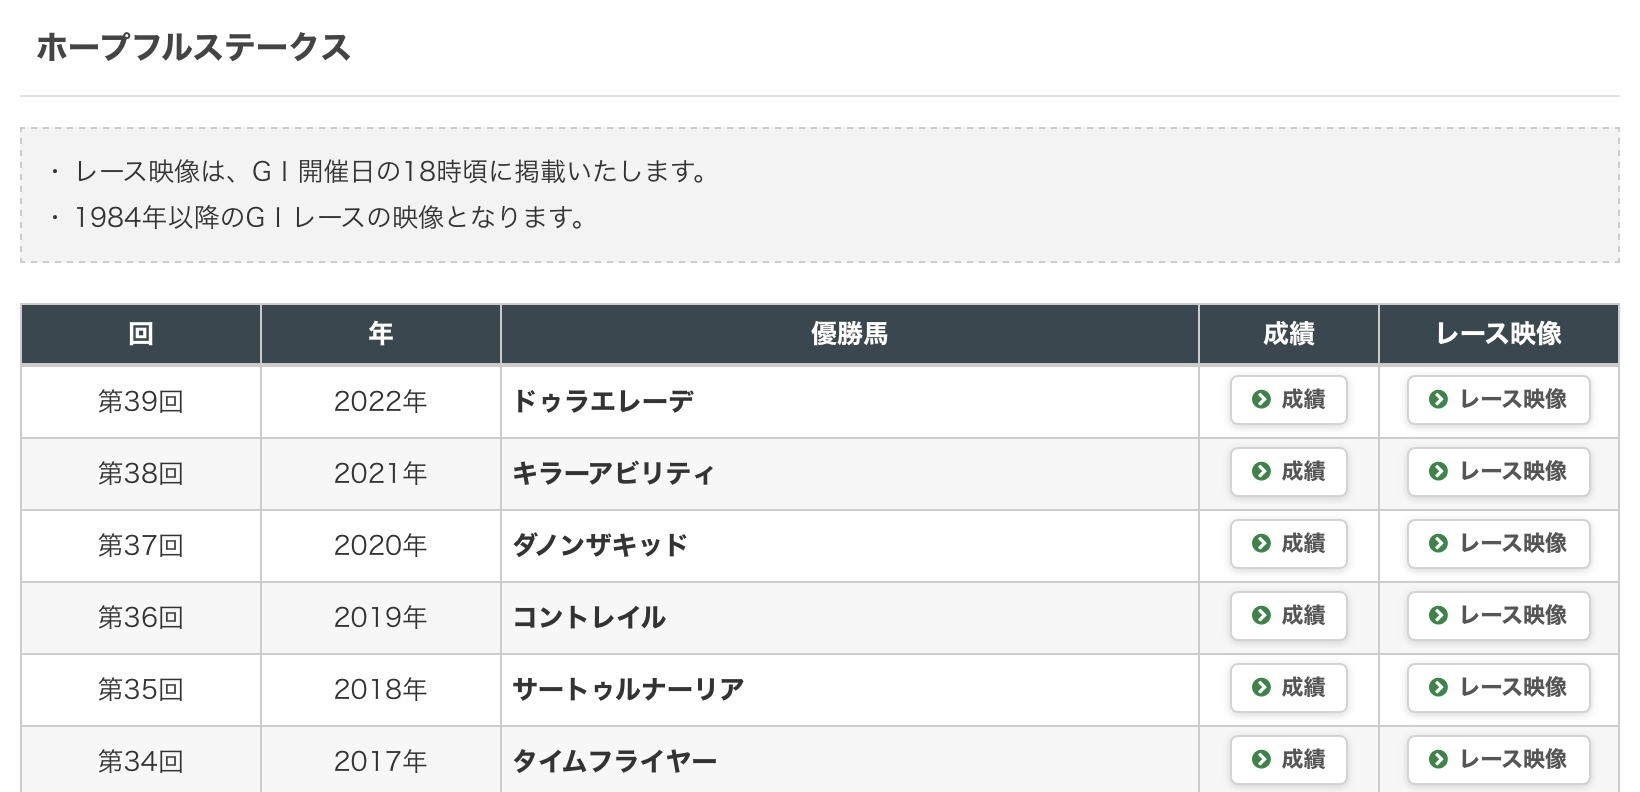Click arrow icon in コントレイル レース映像 button
This screenshot has height=792, width=1640.
[x=1438, y=615]
